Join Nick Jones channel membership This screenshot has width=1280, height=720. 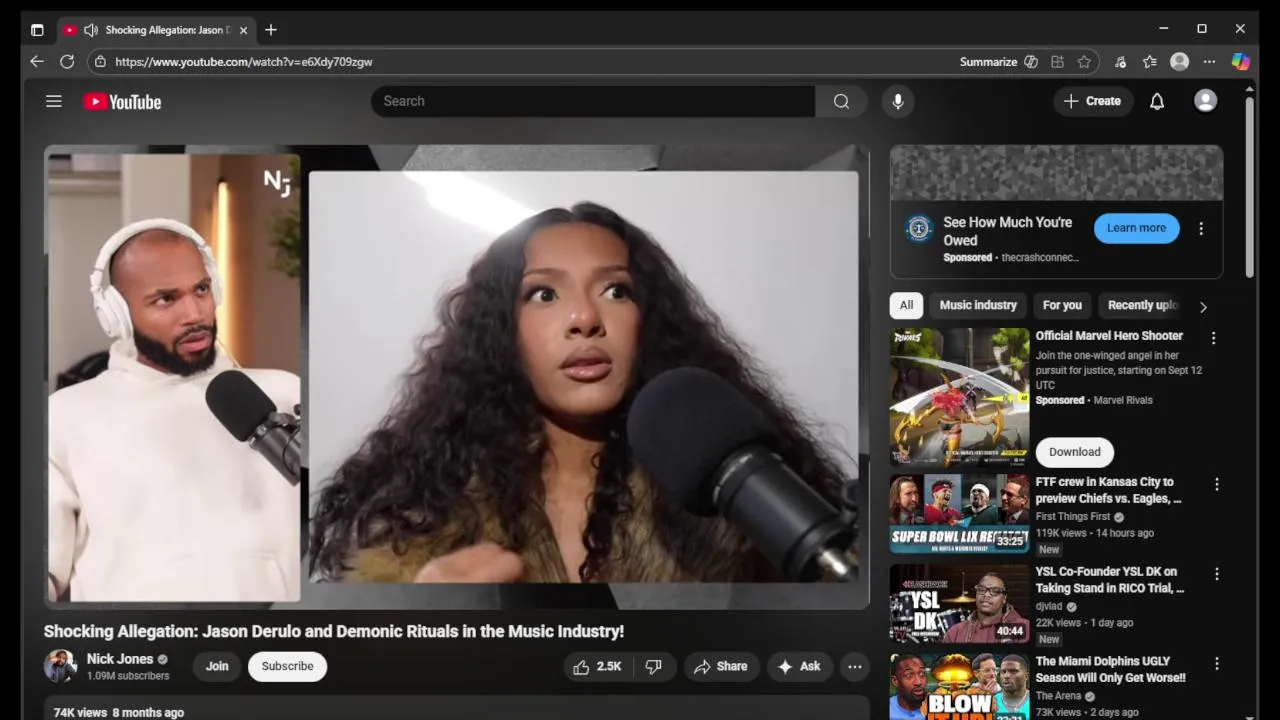(x=217, y=666)
